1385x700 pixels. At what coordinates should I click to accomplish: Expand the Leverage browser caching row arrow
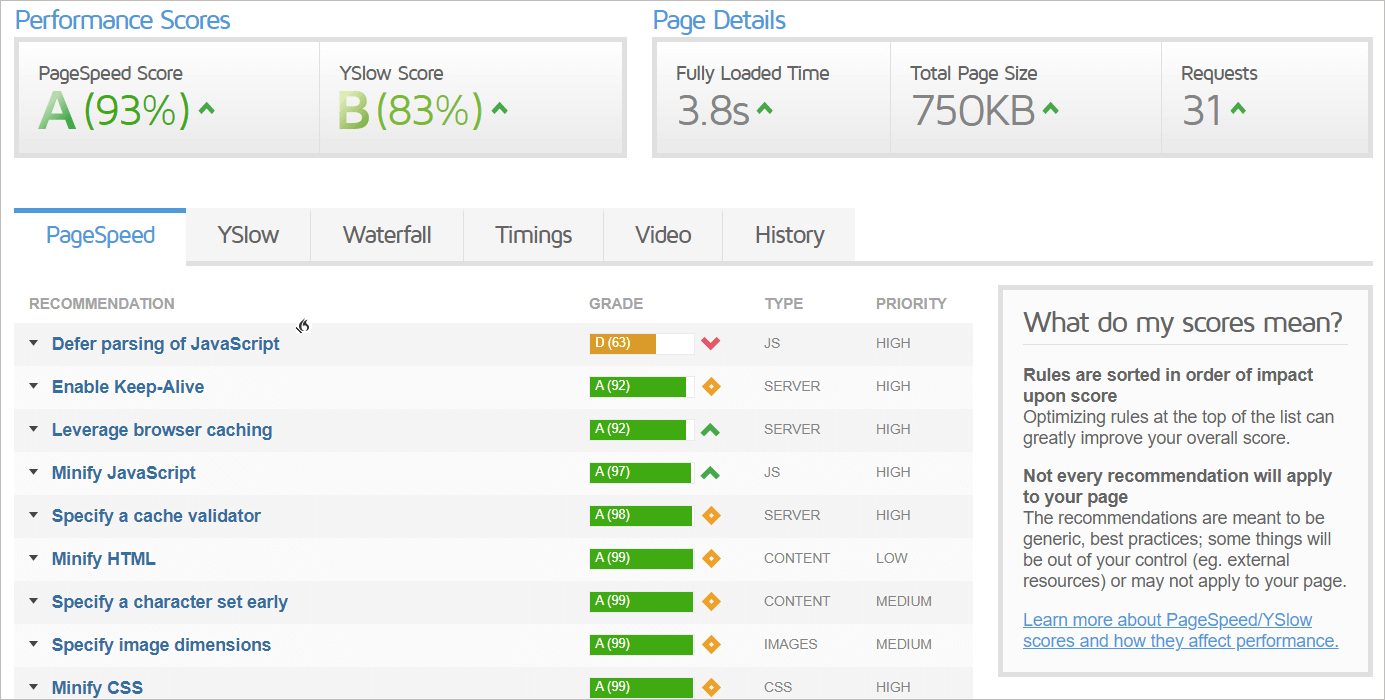33,429
